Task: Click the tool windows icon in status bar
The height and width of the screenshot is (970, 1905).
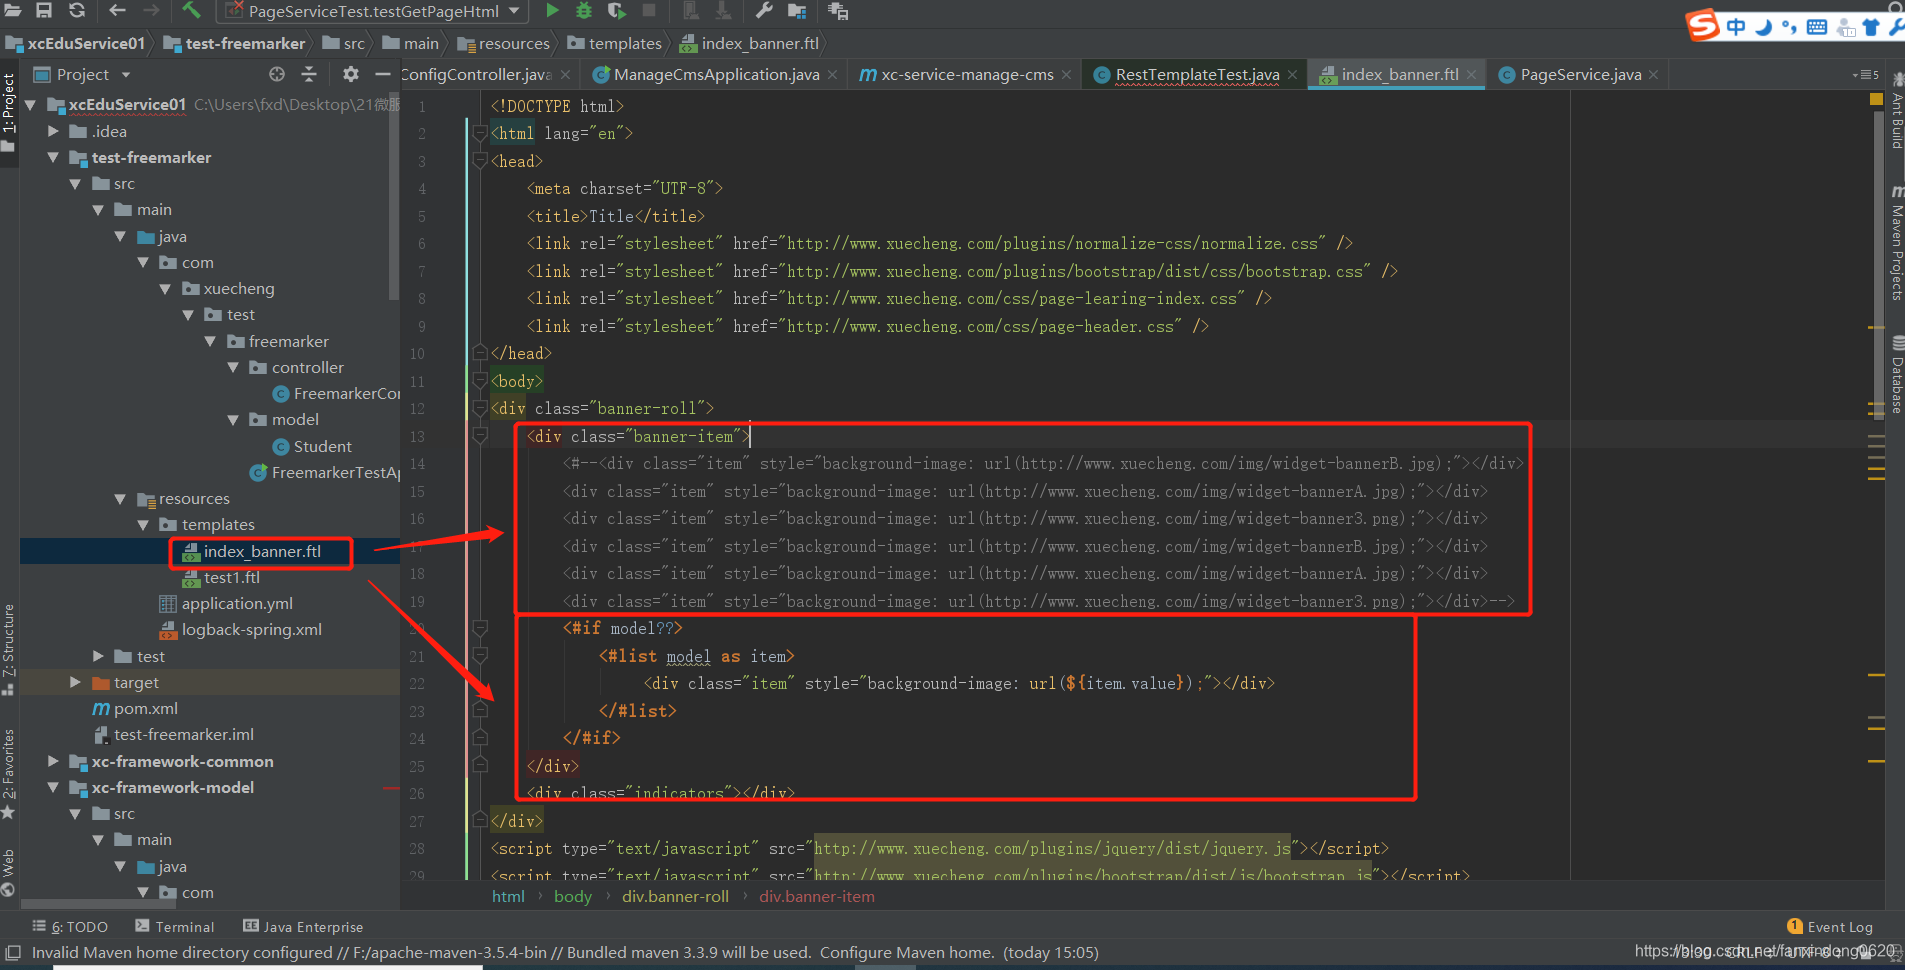Action: (x=13, y=952)
